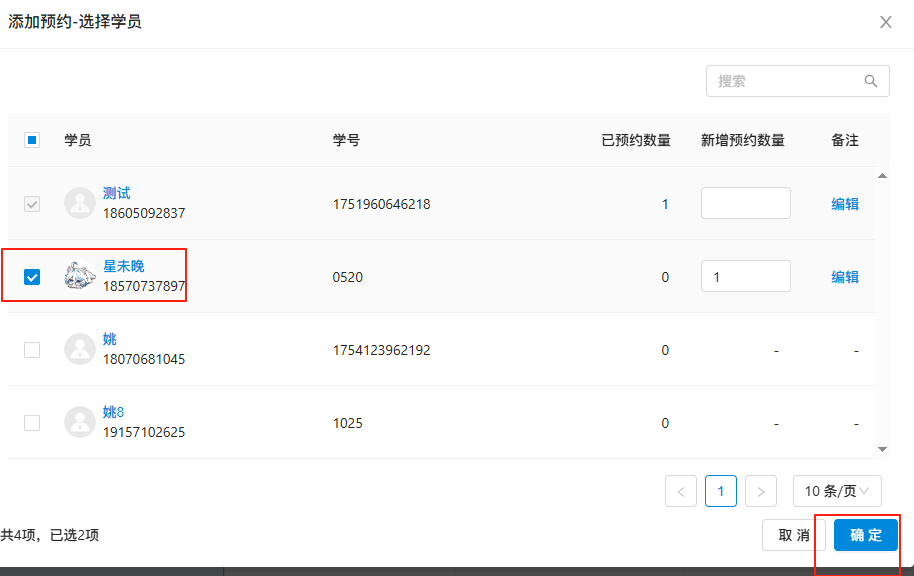Click avatar of student 姚

click(80, 349)
